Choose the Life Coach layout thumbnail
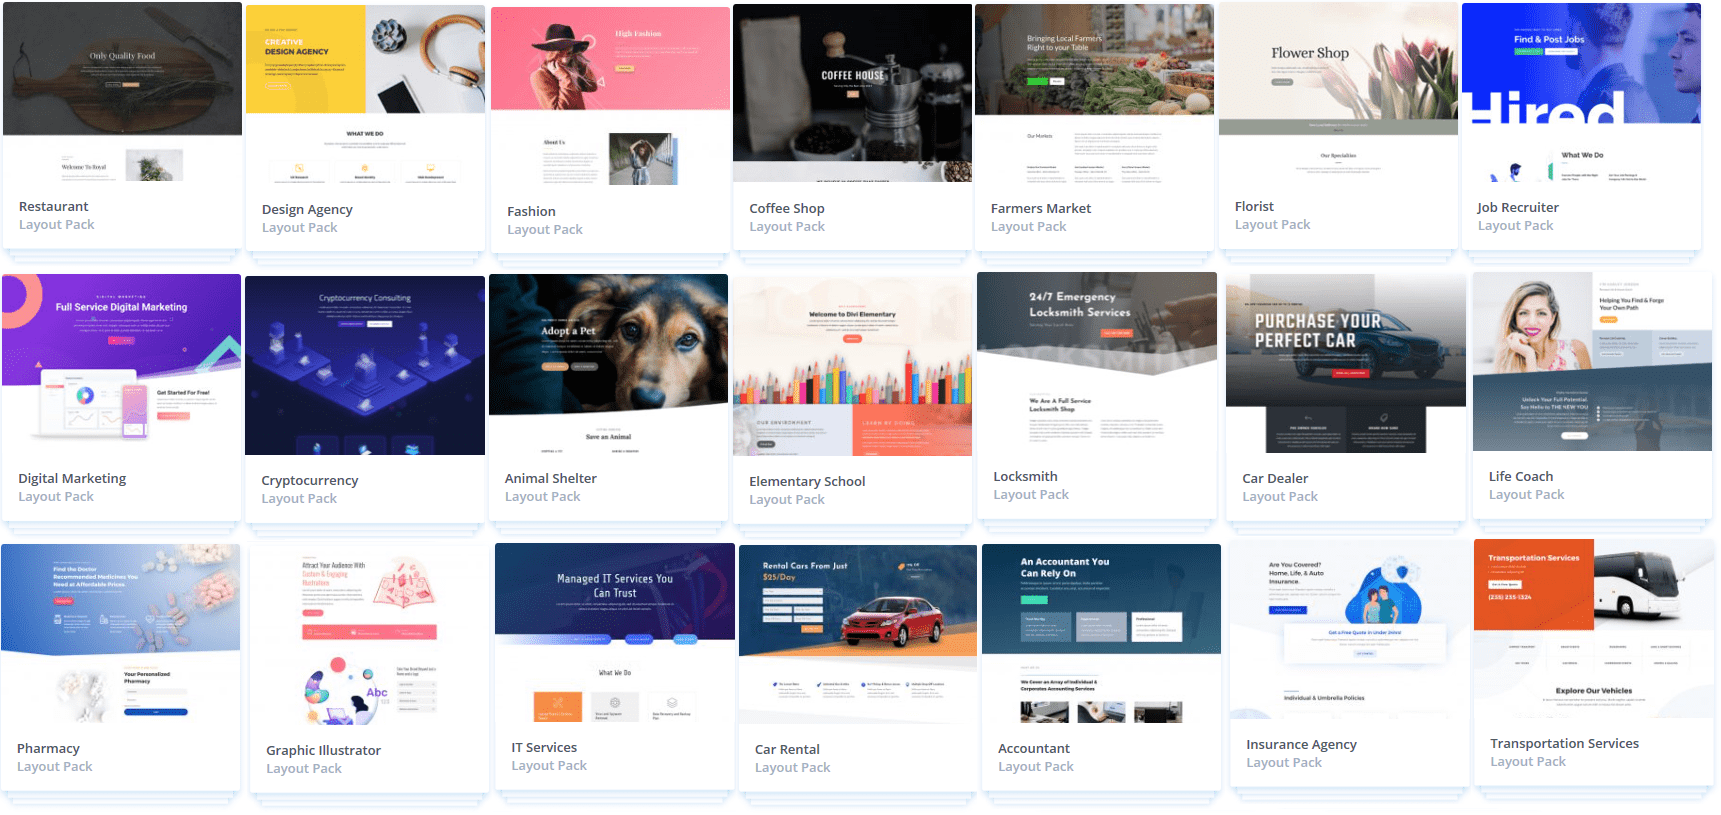1721x815 pixels. click(x=1592, y=362)
